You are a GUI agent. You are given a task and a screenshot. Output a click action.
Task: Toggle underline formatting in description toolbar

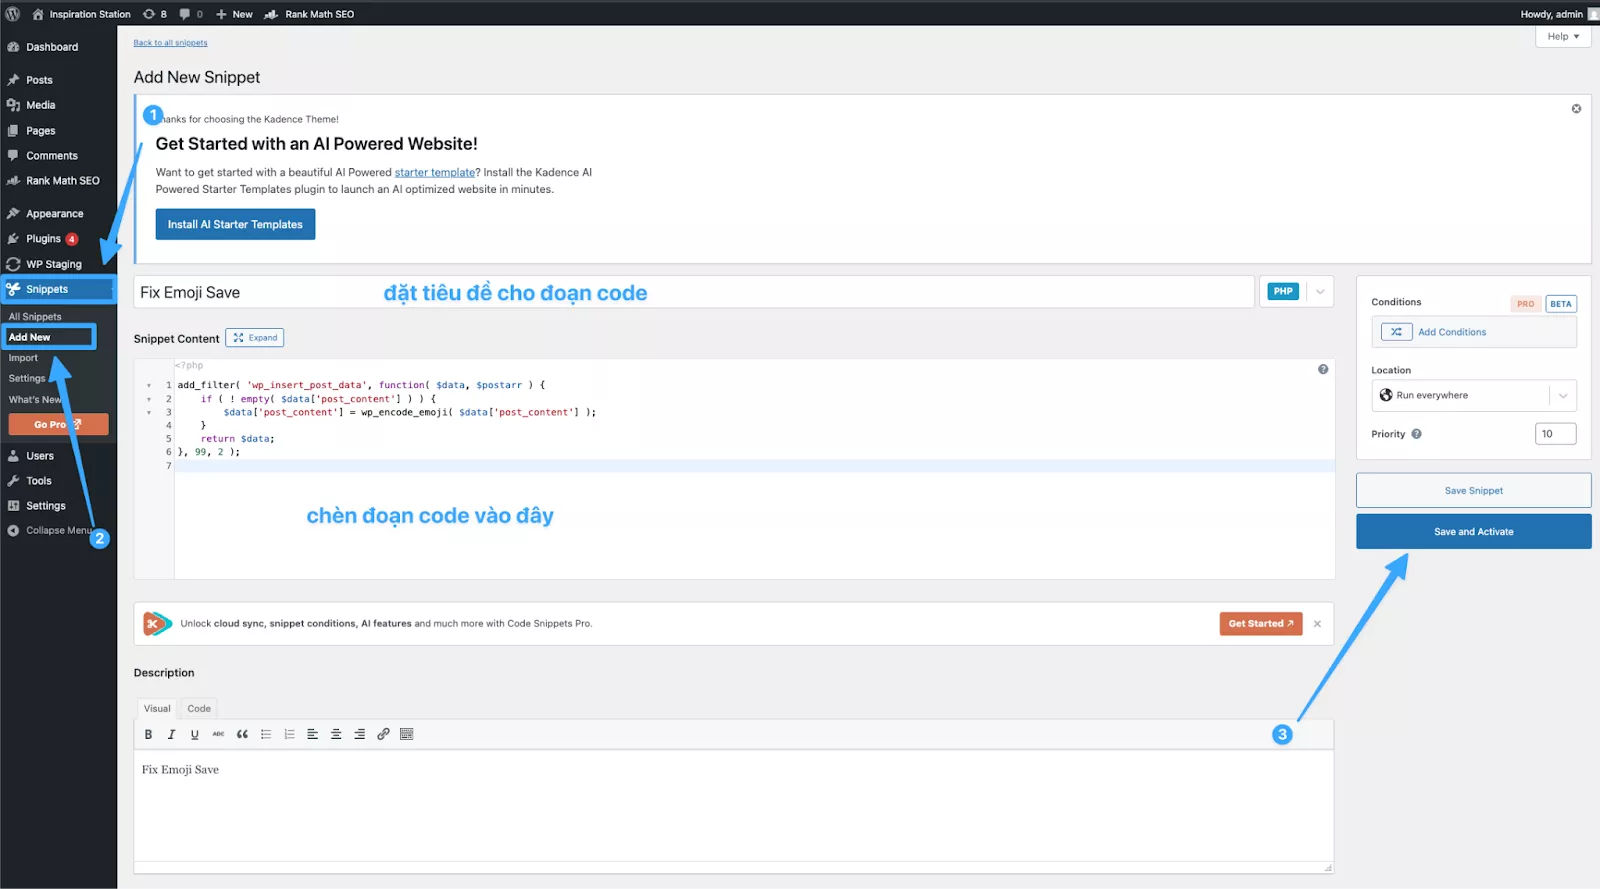[194, 734]
